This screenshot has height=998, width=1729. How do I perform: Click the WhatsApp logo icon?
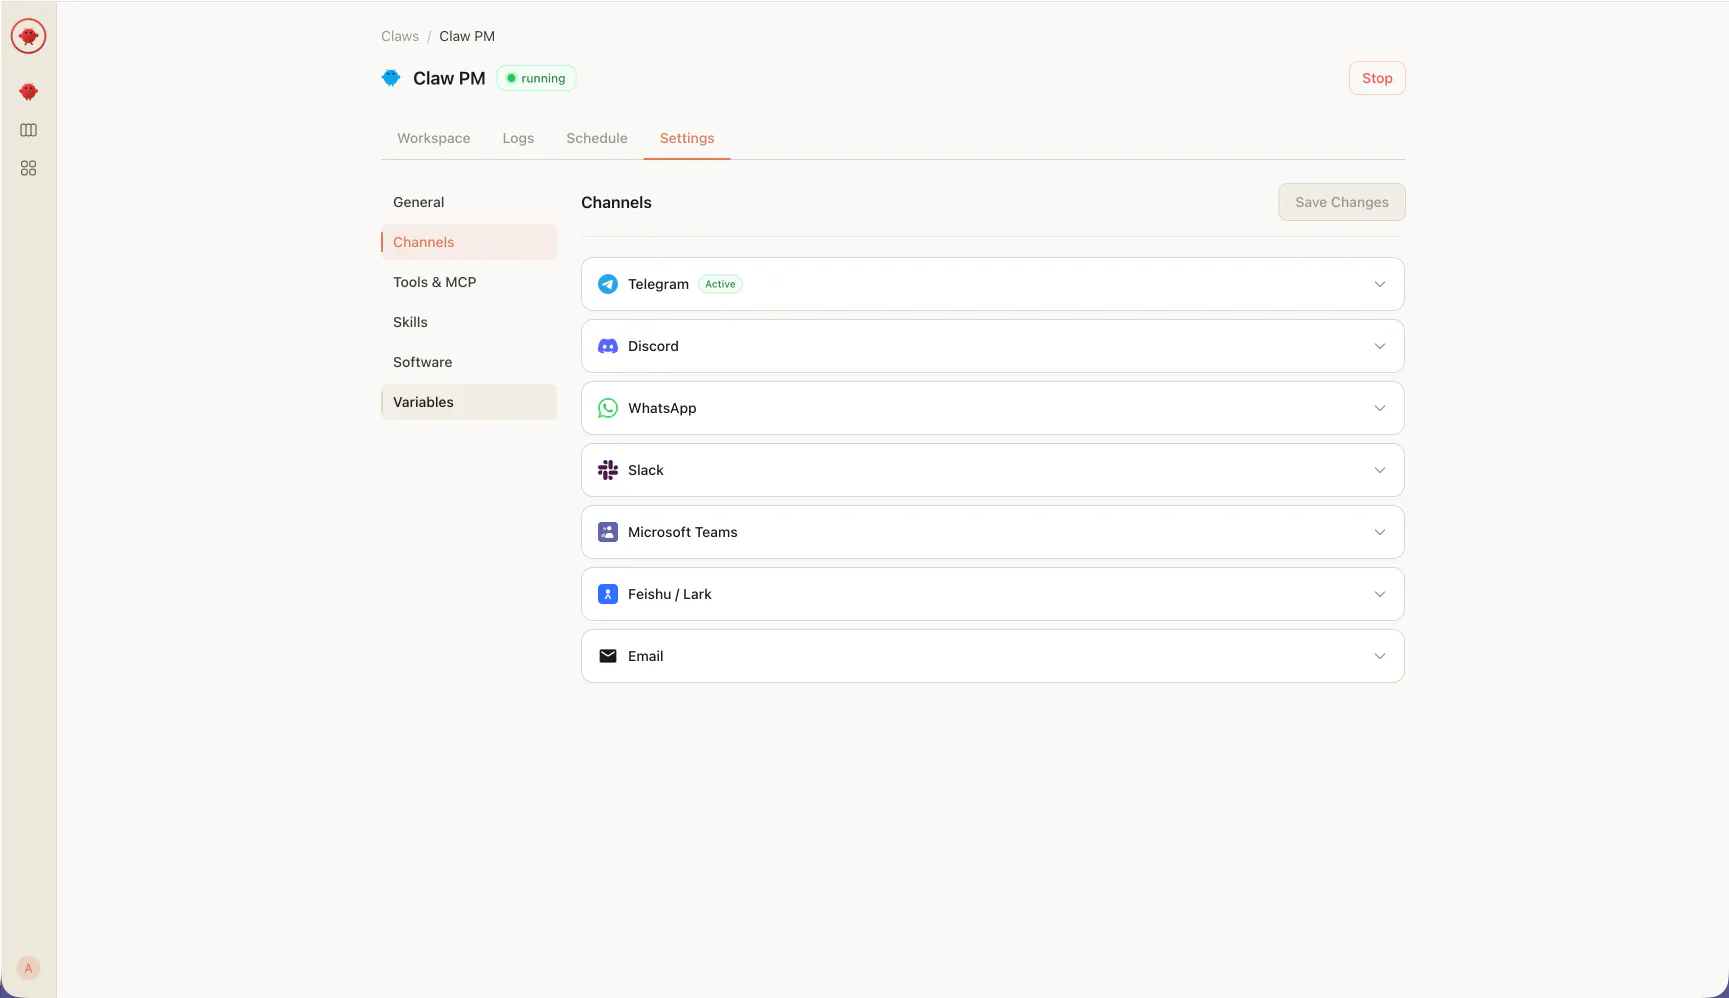click(x=608, y=408)
